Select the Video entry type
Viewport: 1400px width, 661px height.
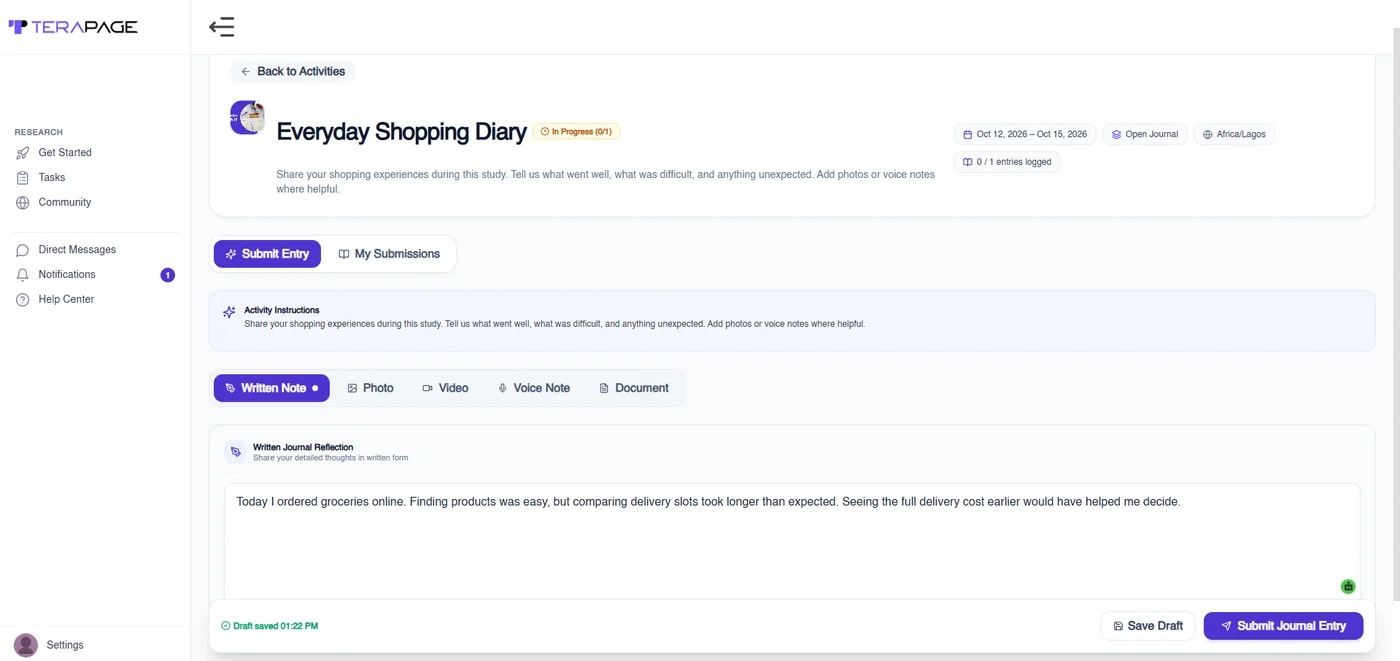pyautogui.click(x=445, y=388)
